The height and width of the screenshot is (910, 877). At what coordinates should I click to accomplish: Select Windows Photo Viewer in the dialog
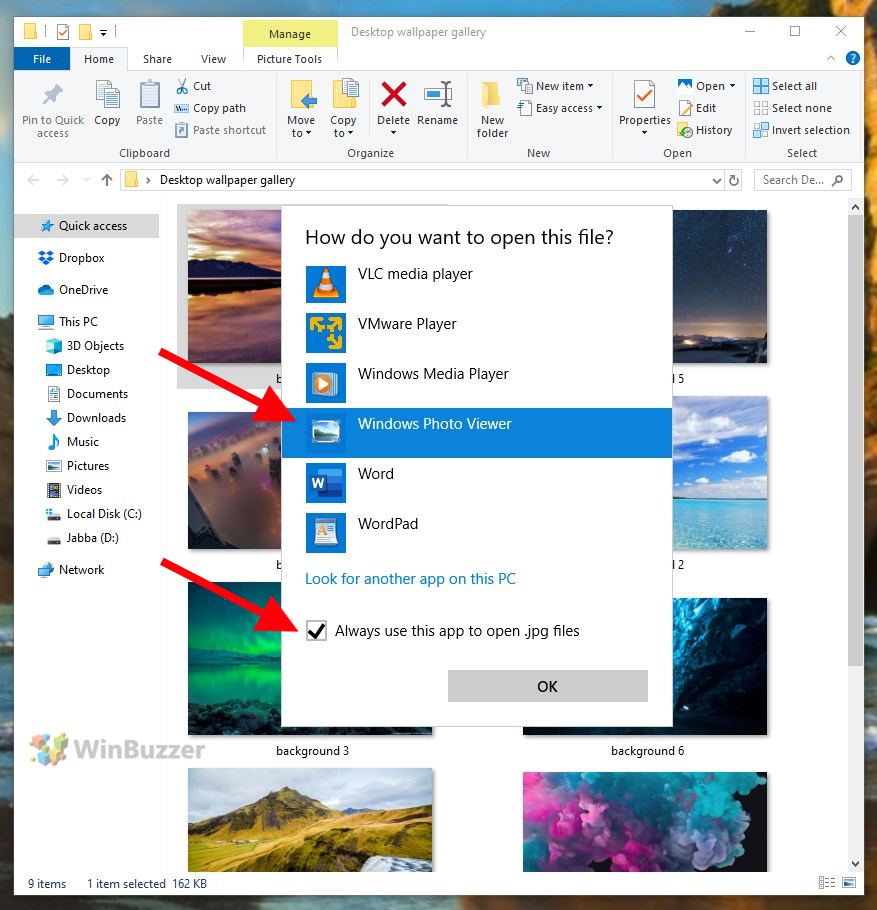[x=477, y=433]
